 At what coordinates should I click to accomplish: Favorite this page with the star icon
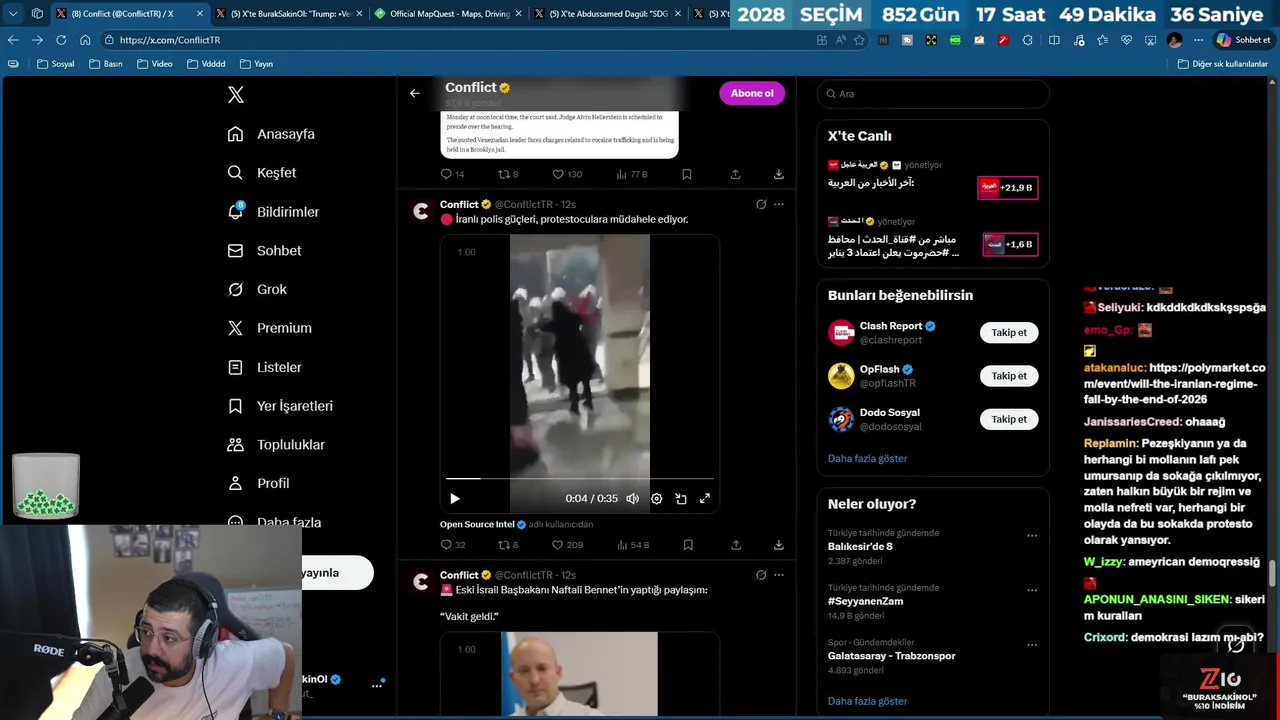coord(859,40)
